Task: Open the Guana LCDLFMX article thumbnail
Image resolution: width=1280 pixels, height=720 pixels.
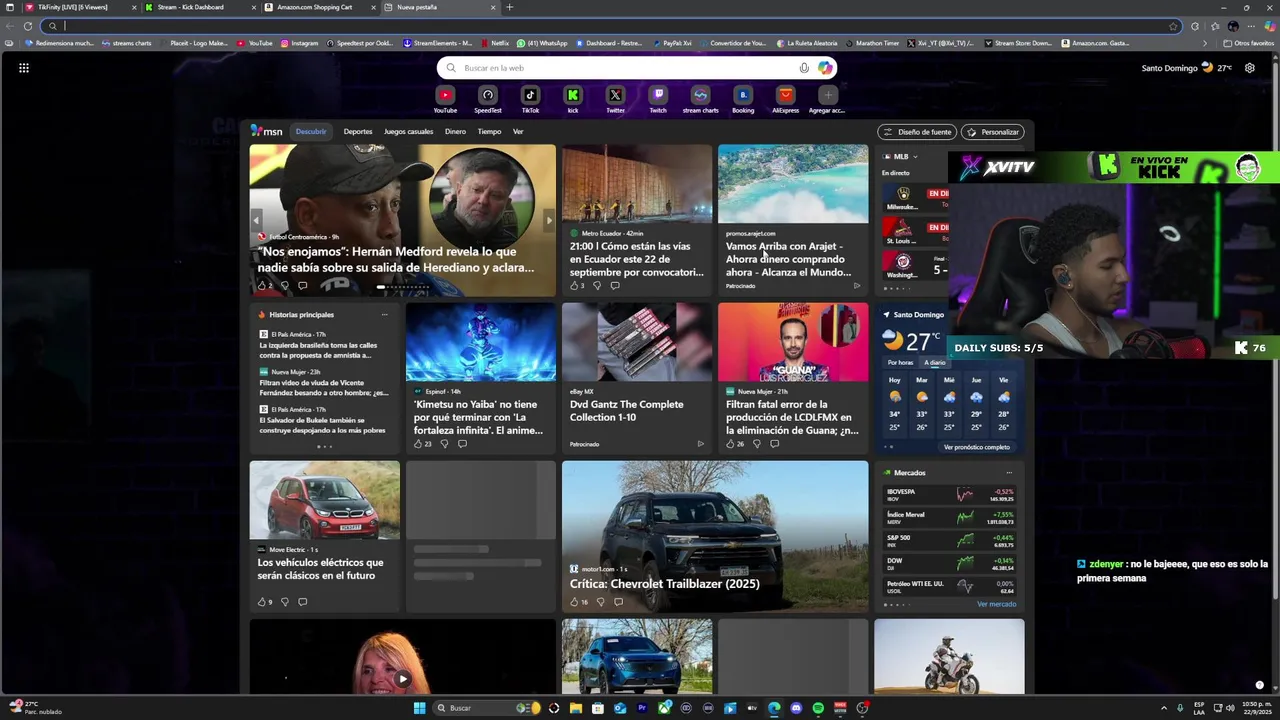Action: pyautogui.click(x=793, y=342)
